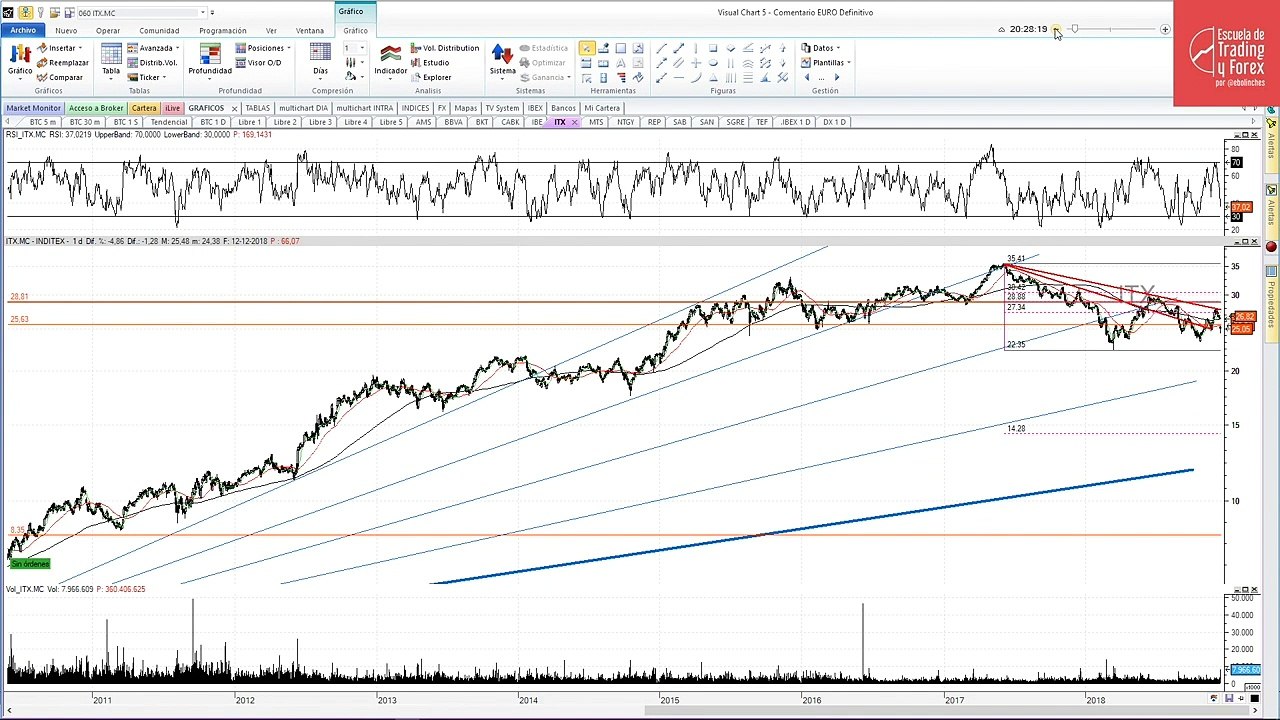Switch to the BBVA chart tab
Screen dimensions: 1280x720
tap(453, 122)
